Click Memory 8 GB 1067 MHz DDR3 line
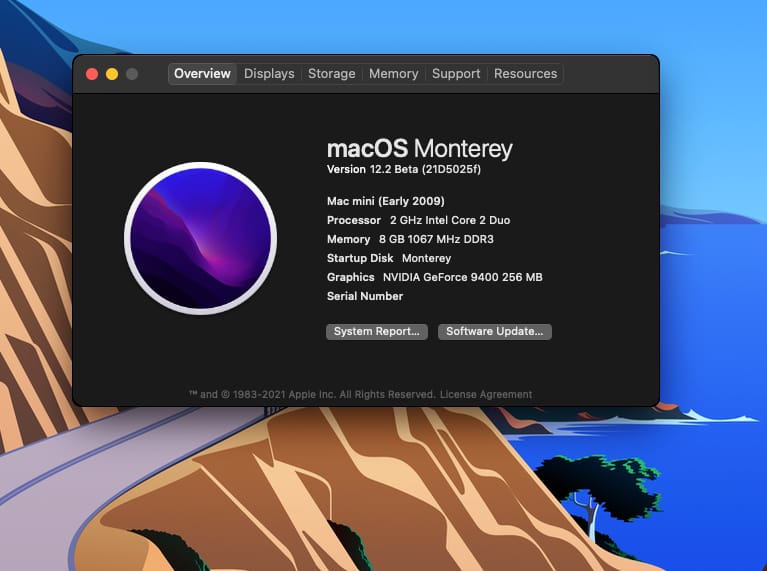Image resolution: width=767 pixels, height=571 pixels. pyautogui.click(x=410, y=239)
